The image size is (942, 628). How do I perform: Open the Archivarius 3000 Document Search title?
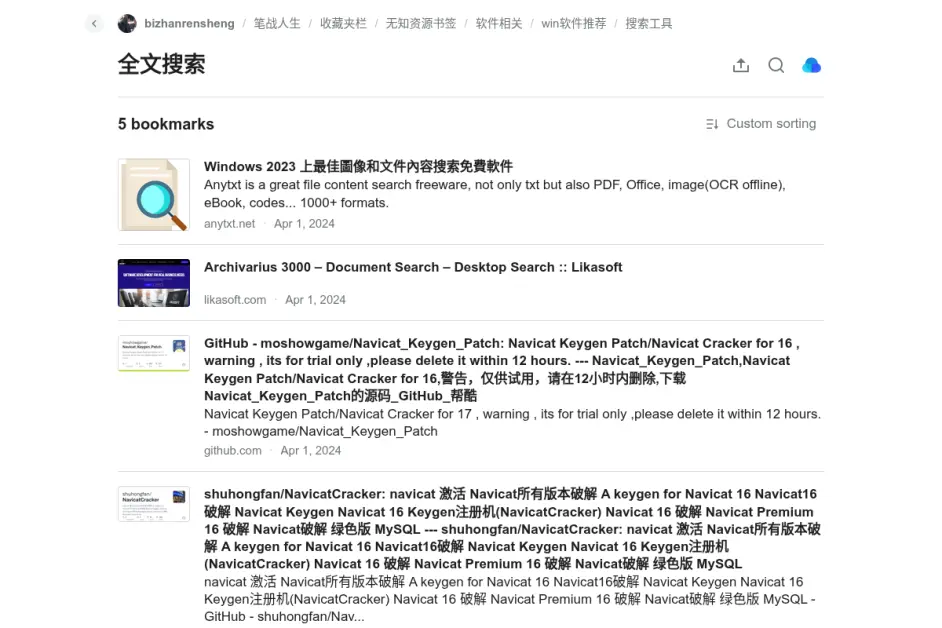(413, 267)
